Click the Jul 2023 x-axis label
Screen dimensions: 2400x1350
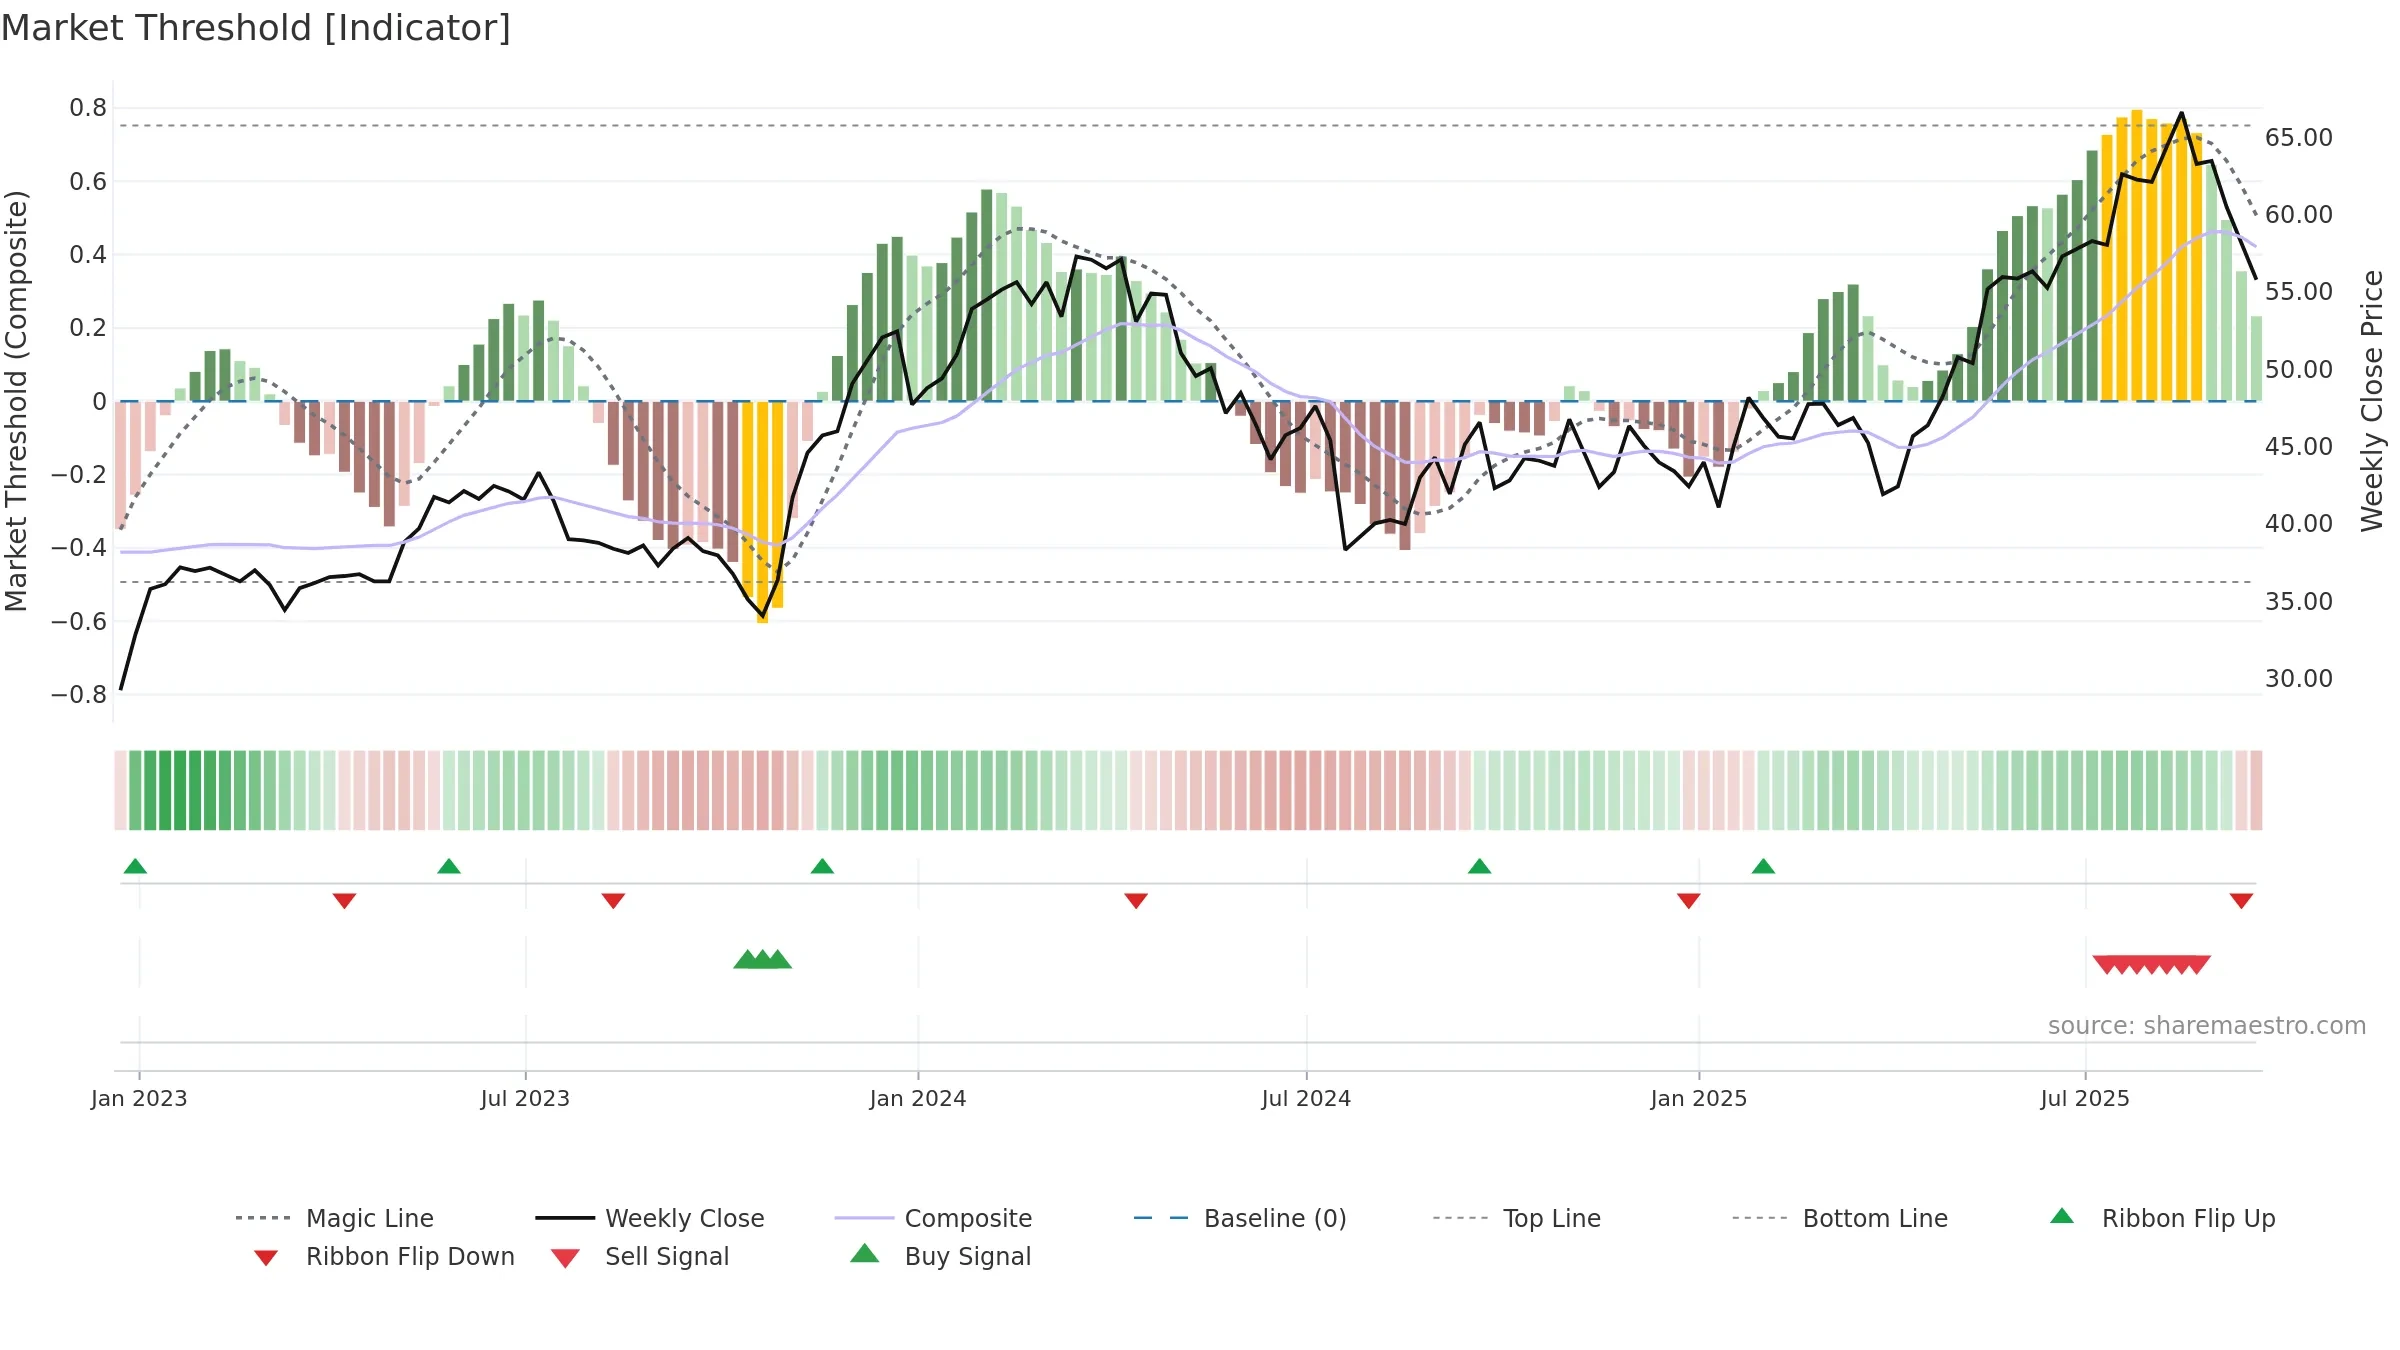tap(525, 1098)
